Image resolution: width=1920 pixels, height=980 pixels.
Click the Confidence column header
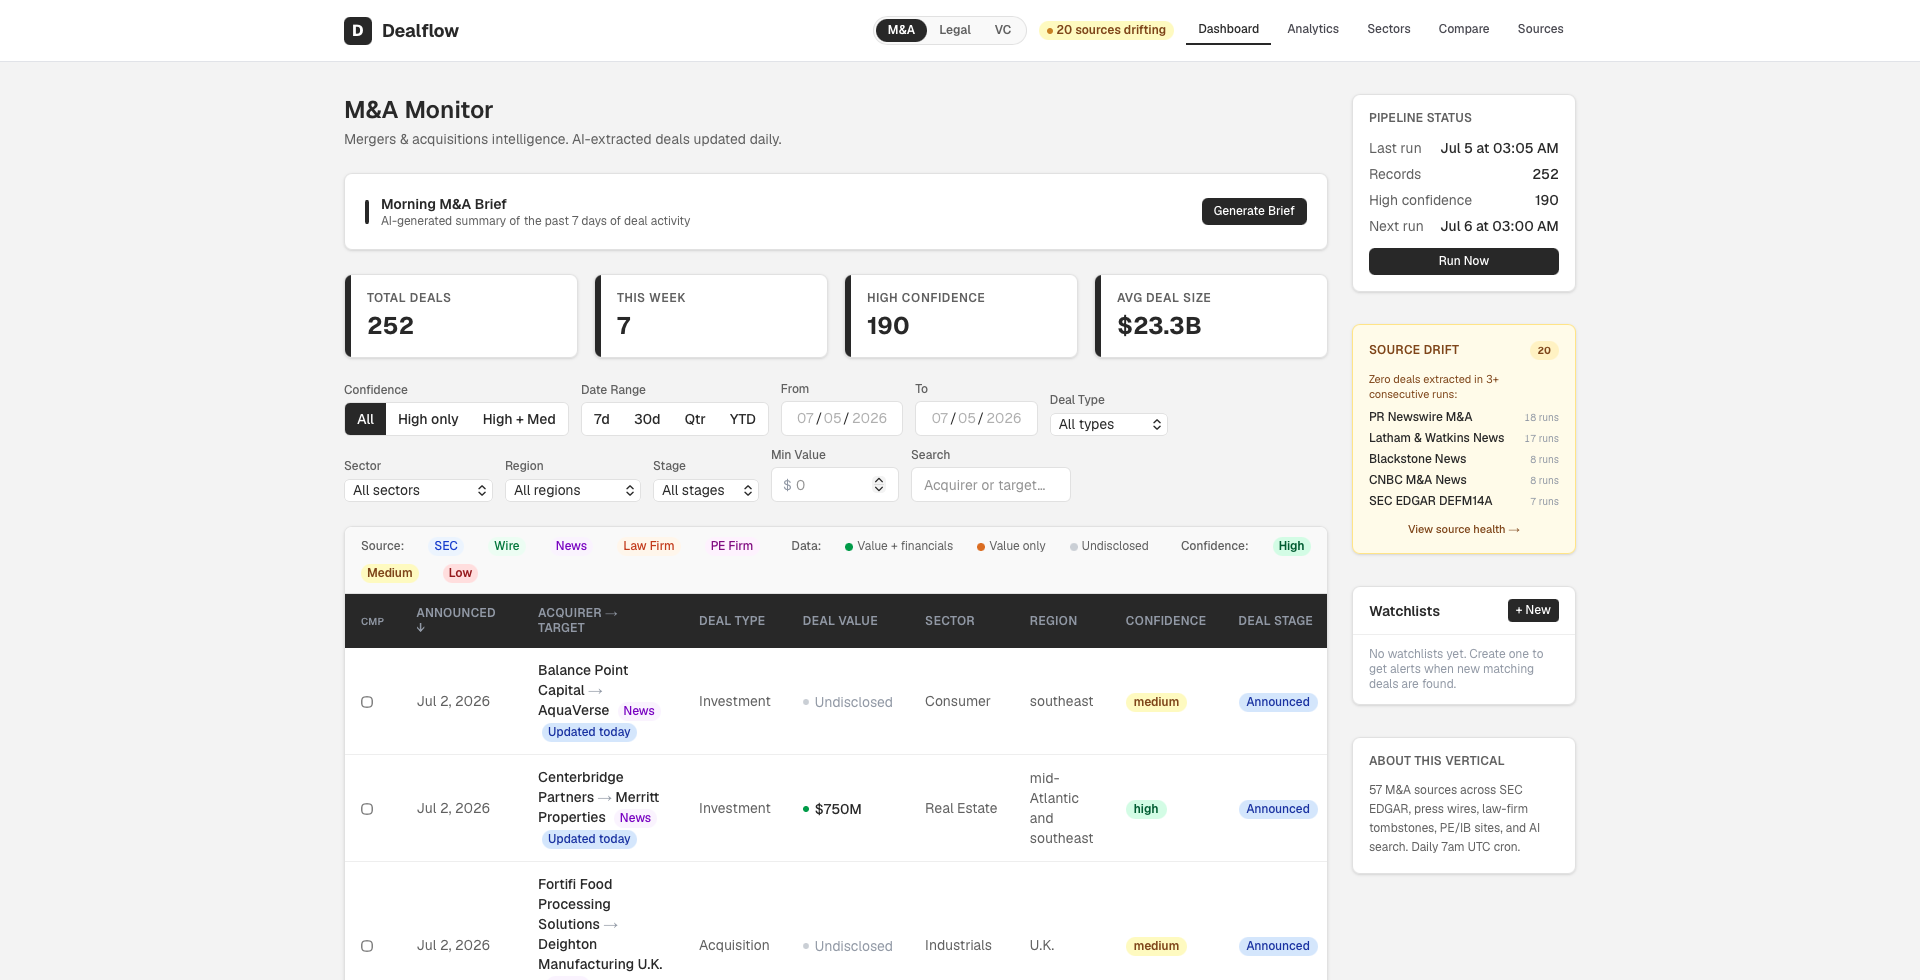point(1165,621)
